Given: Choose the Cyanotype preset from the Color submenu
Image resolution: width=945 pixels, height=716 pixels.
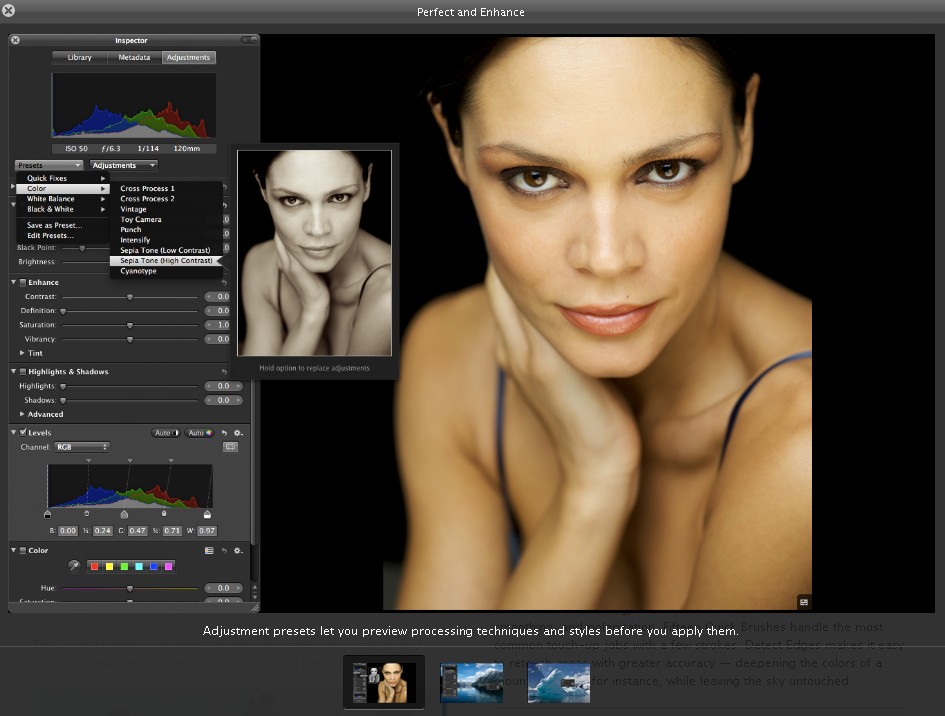Looking at the screenshot, I should [x=138, y=271].
